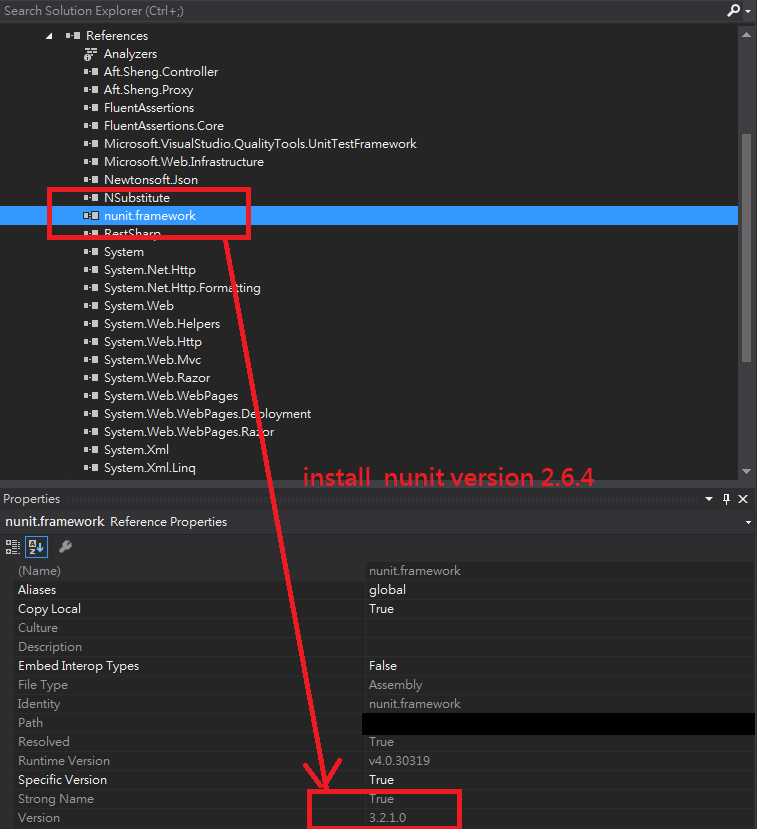
Task: Select the Resolved property row
Action: 385,742
